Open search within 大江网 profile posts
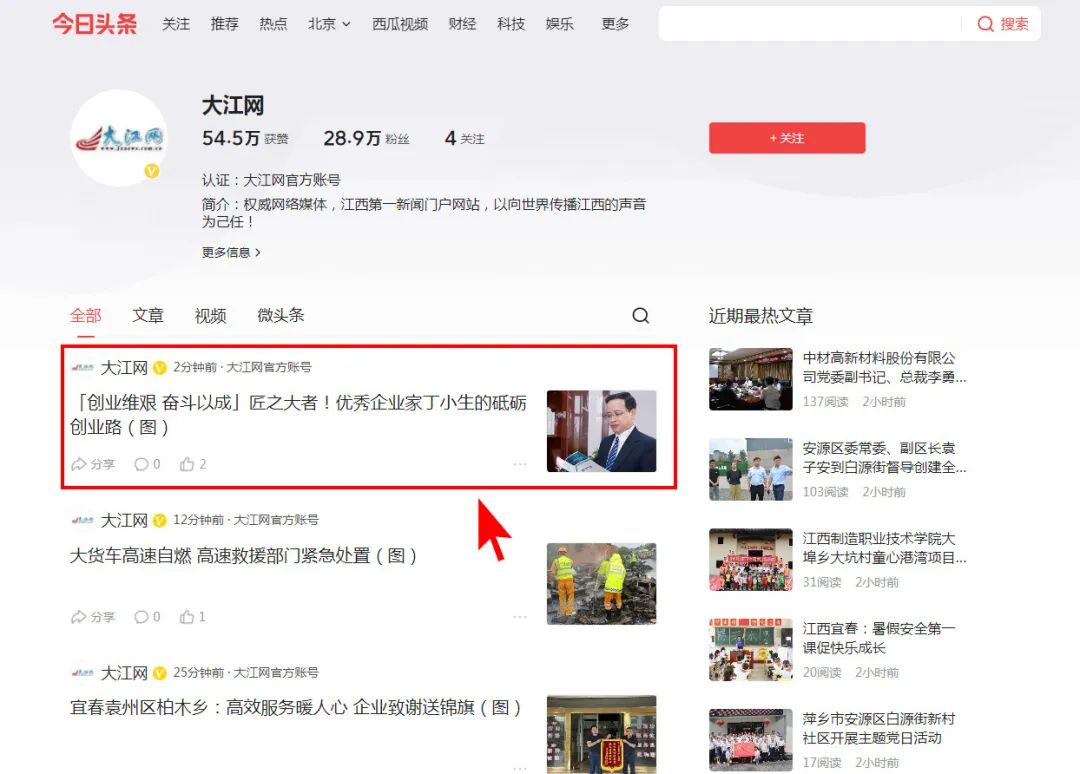The image size is (1080, 774). pos(641,316)
